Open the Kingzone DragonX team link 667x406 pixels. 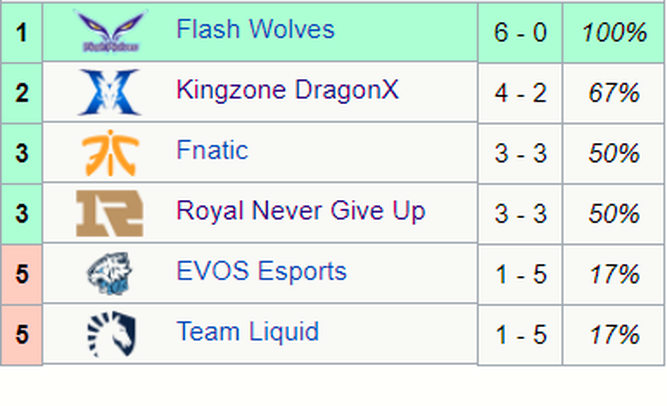click(288, 90)
